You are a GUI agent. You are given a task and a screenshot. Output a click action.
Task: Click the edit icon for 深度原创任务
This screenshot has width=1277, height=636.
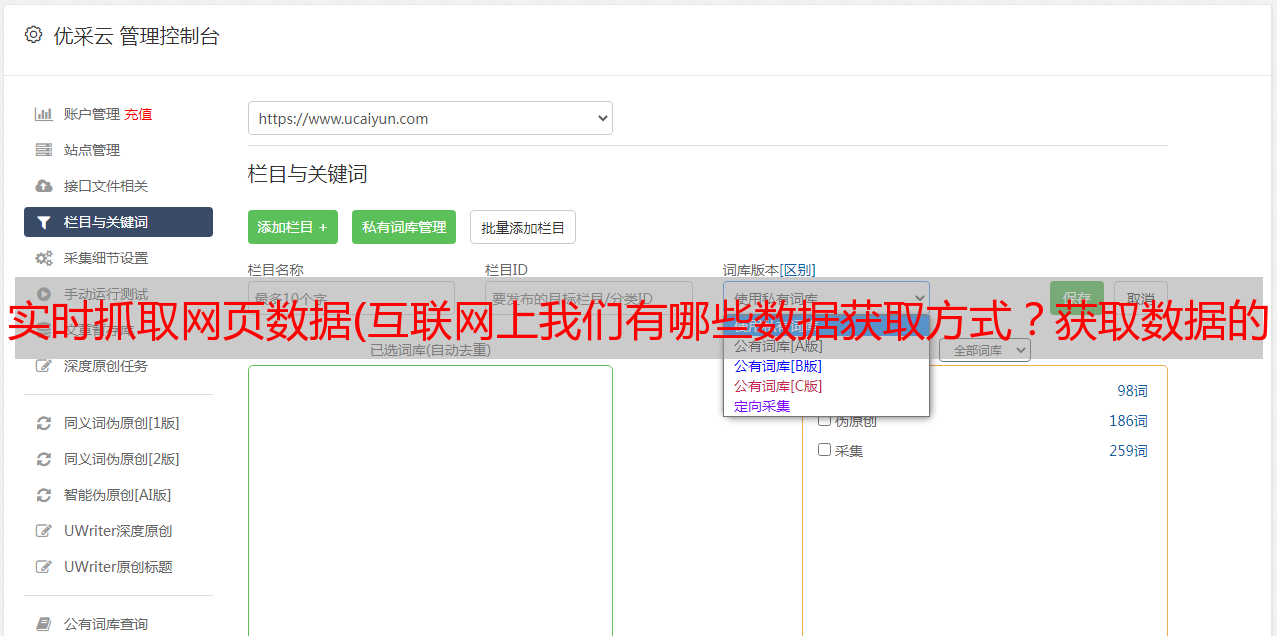[43, 366]
